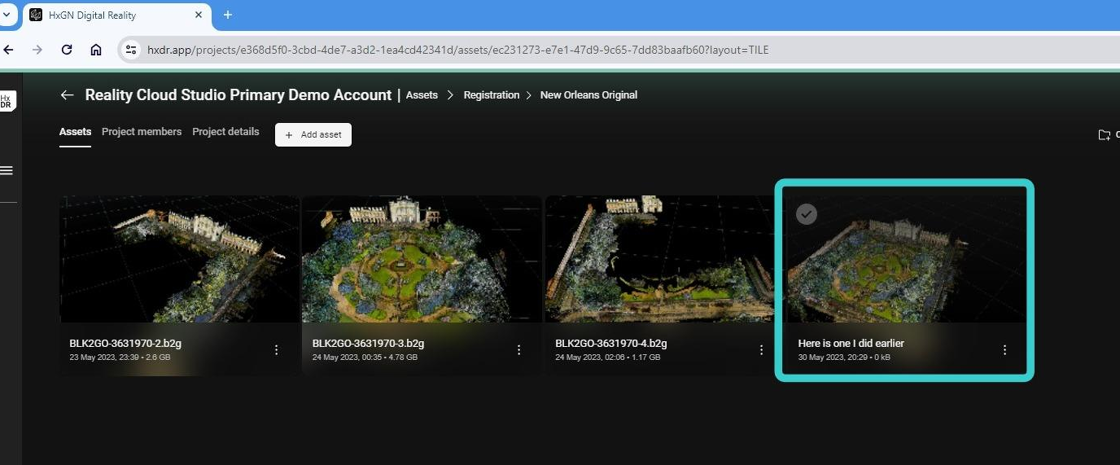Click the 'Here is one I did earlier' title

coord(851,344)
